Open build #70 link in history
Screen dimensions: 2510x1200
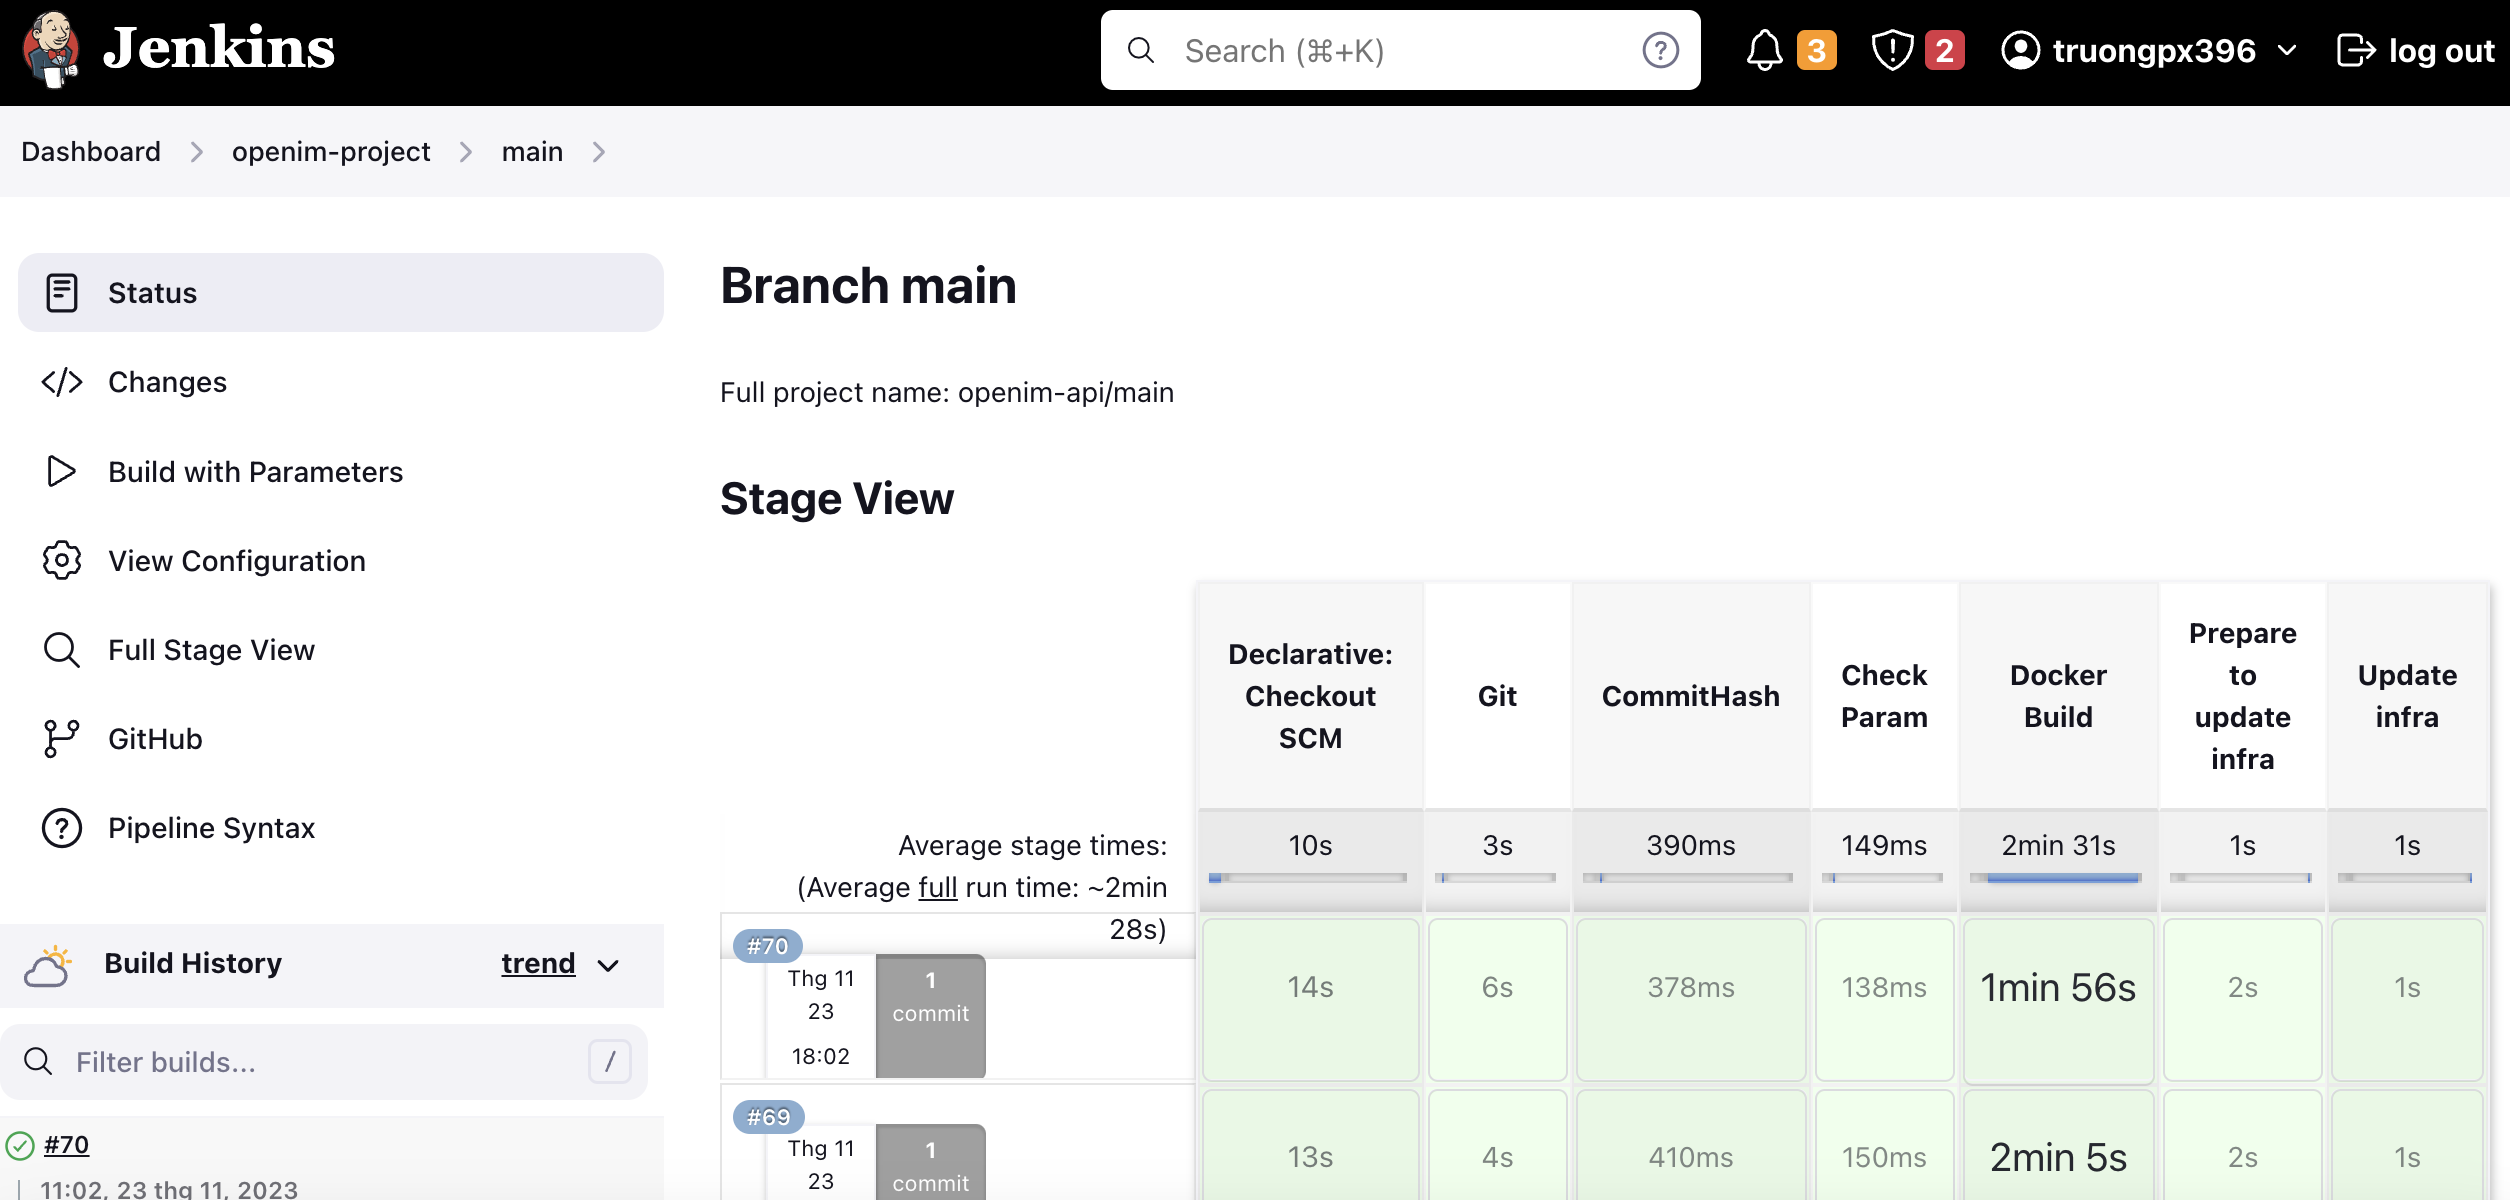click(66, 1145)
